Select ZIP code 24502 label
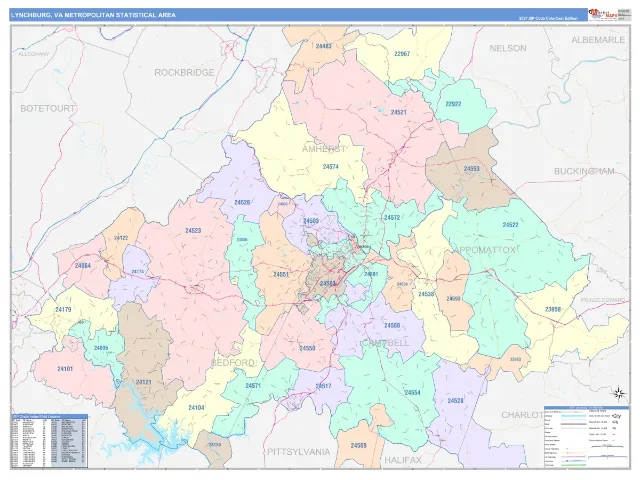The image size is (640, 480). 327,283
